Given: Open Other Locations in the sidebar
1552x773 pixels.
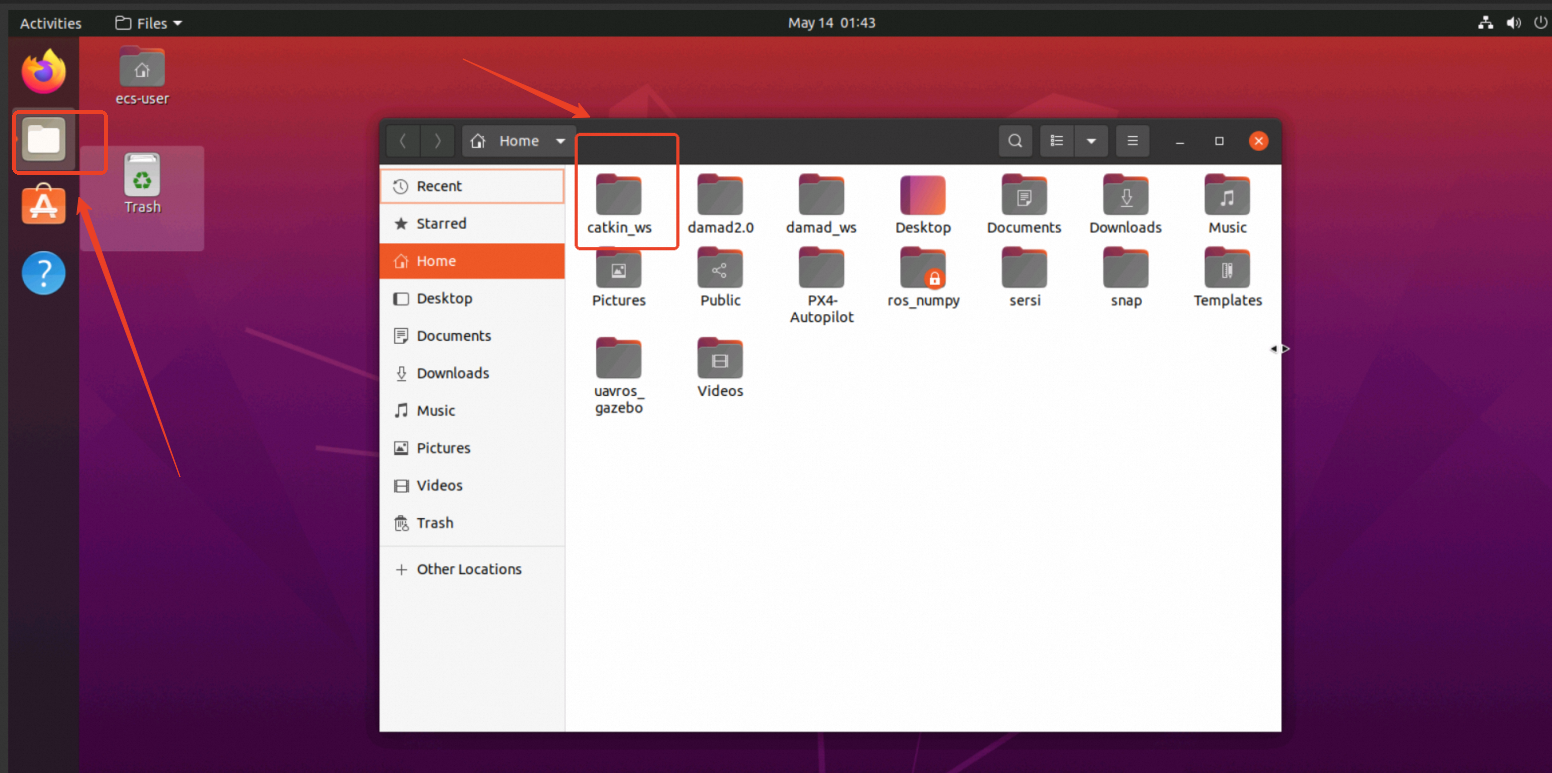Looking at the screenshot, I should click(x=472, y=569).
